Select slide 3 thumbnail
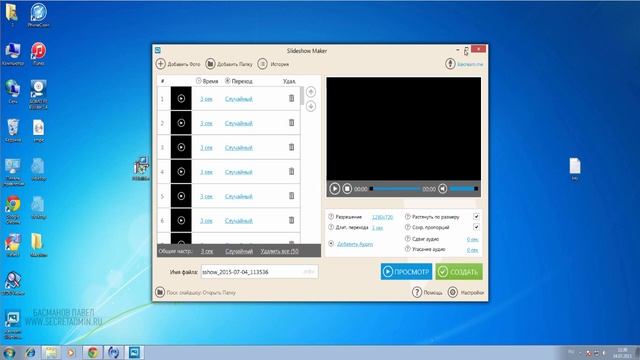Image resolution: width=640 pixels, height=360 pixels. click(181, 147)
